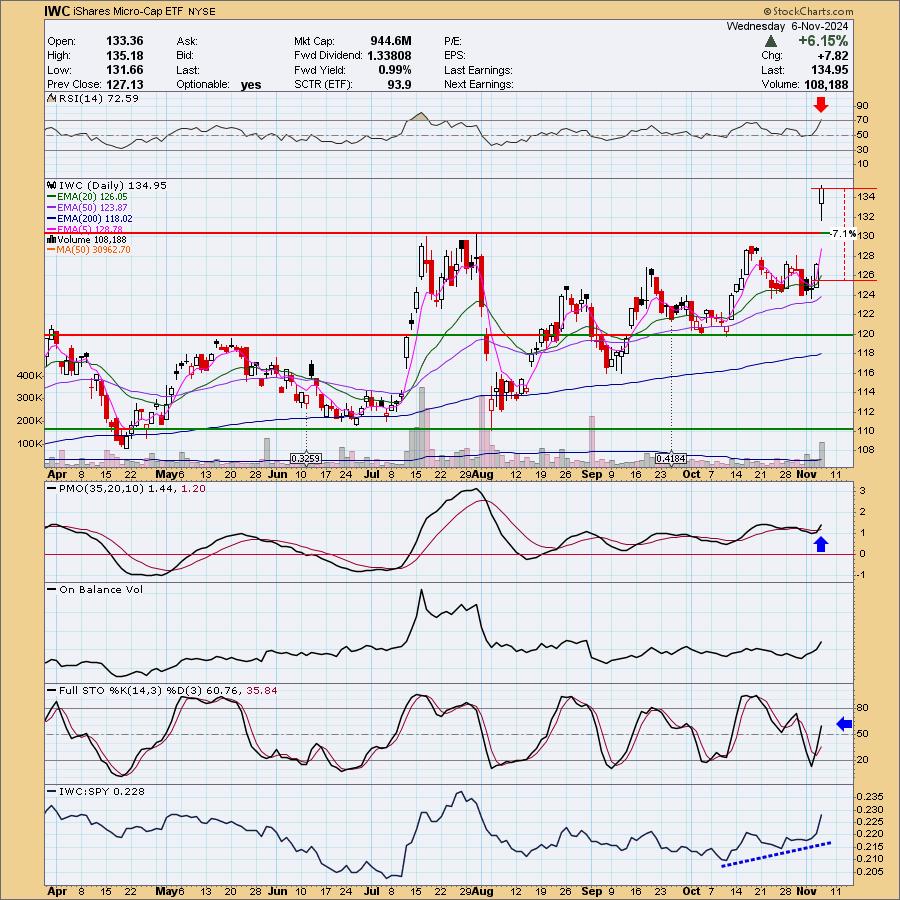Select the High price 135.18
Screen dimensions: 900x900
[125, 56]
